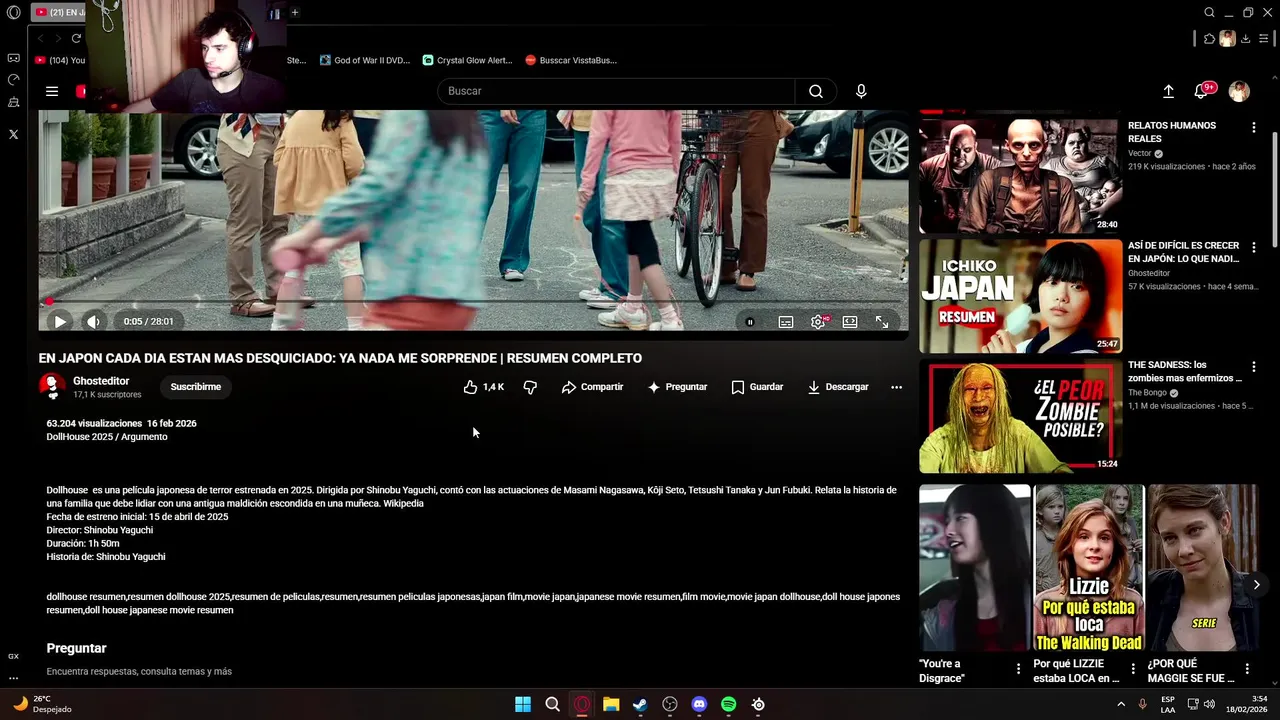Screen dimensions: 1280x720
Task: Enter fullscreen mode on the video
Action: pos(882,322)
